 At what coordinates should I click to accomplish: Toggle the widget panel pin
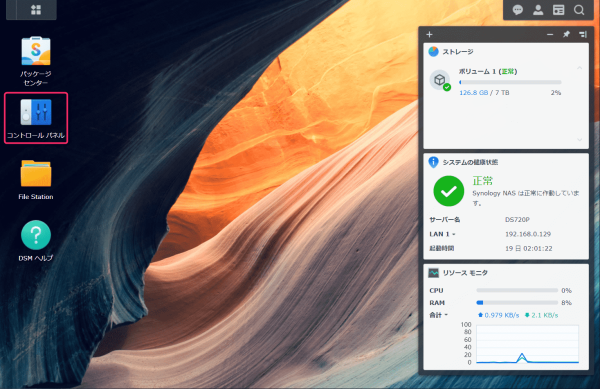566,34
